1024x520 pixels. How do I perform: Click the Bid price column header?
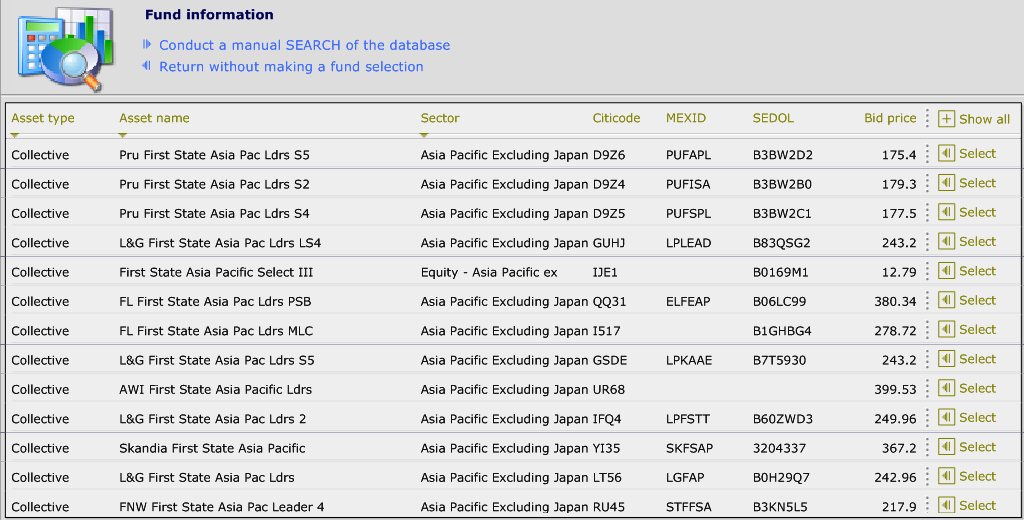click(x=890, y=118)
